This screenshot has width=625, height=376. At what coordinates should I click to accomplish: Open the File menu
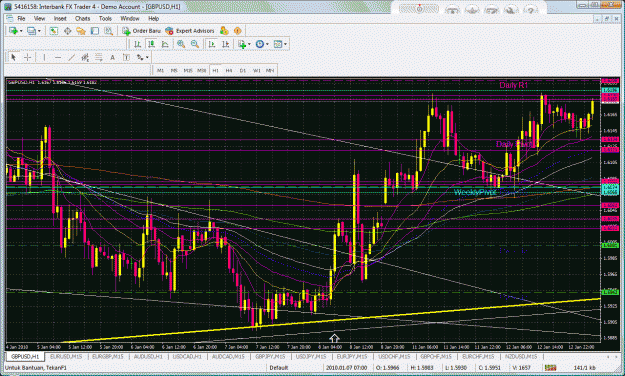[21, 18]
